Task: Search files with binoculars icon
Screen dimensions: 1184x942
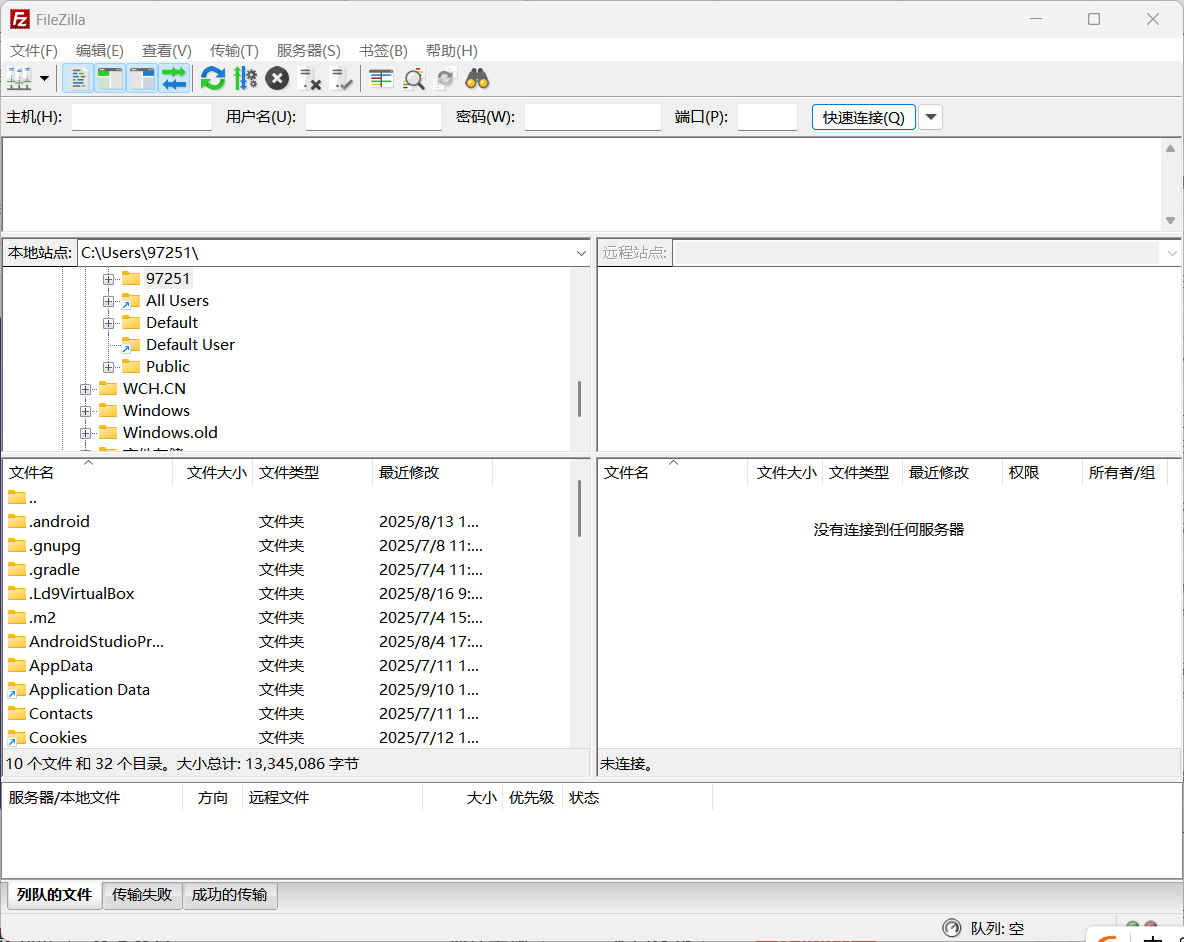Action: [x=478, y=78]
